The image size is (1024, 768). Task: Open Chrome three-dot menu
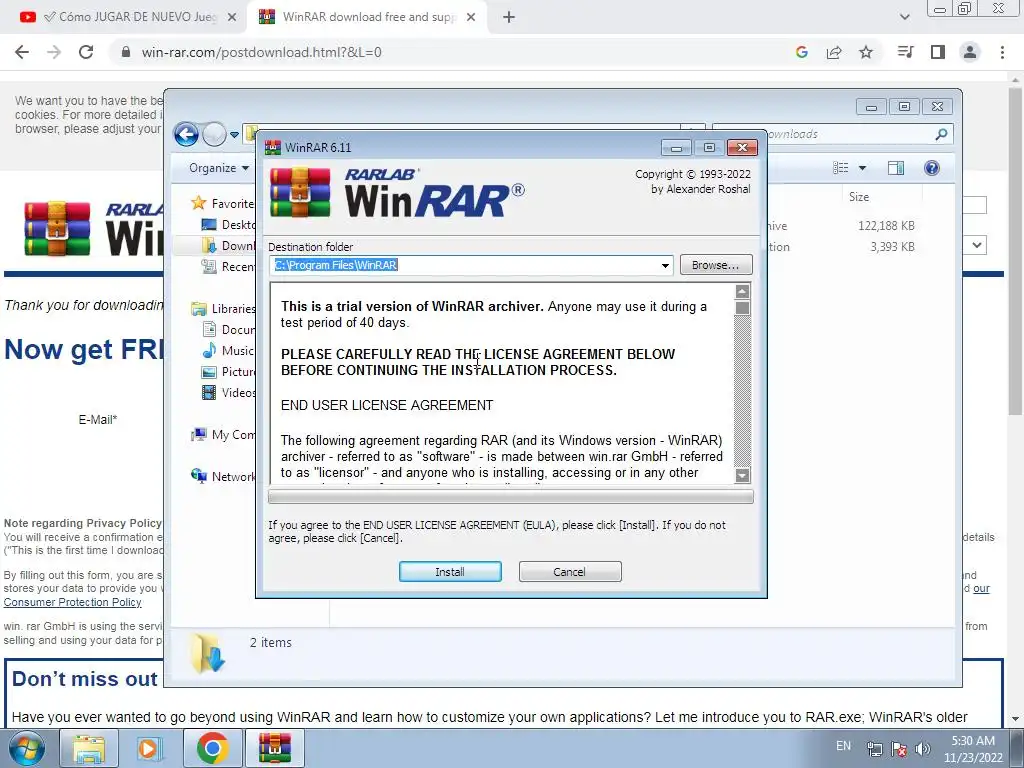pos(1002,52)
